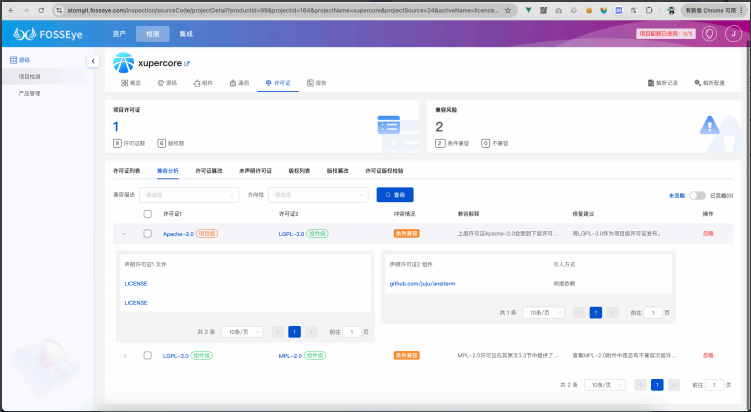This screenshot has height=412, width=751.
Task: Open 解析配置 parsing configuration
Action: click(x=709, y=83)
